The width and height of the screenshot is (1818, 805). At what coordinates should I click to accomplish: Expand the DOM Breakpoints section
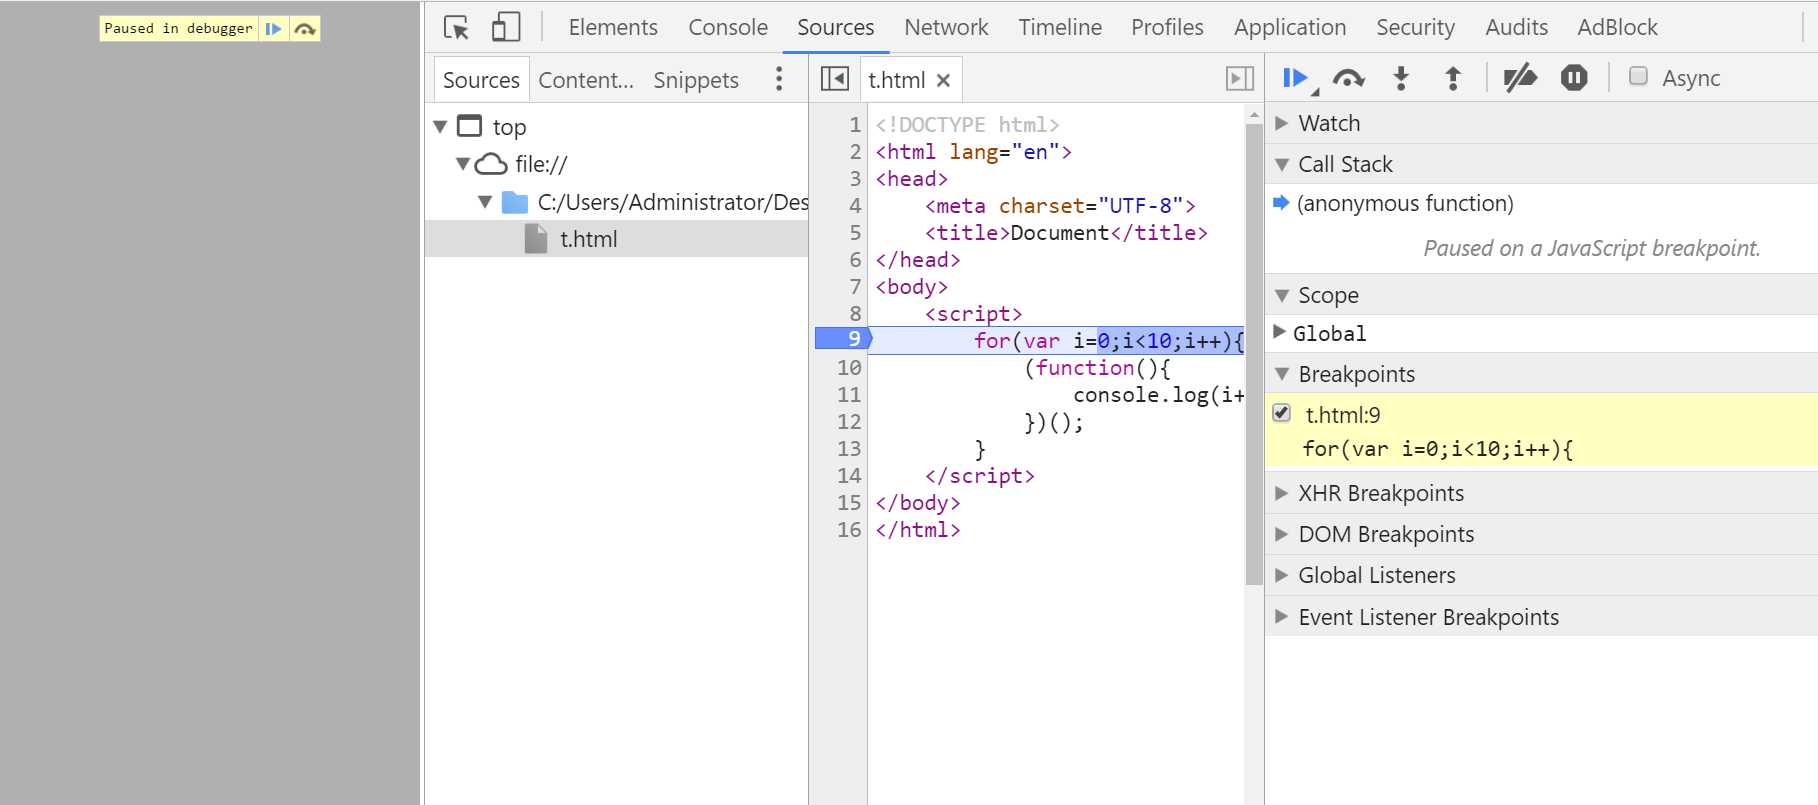pyautogui.click(x=1281, y=534)
